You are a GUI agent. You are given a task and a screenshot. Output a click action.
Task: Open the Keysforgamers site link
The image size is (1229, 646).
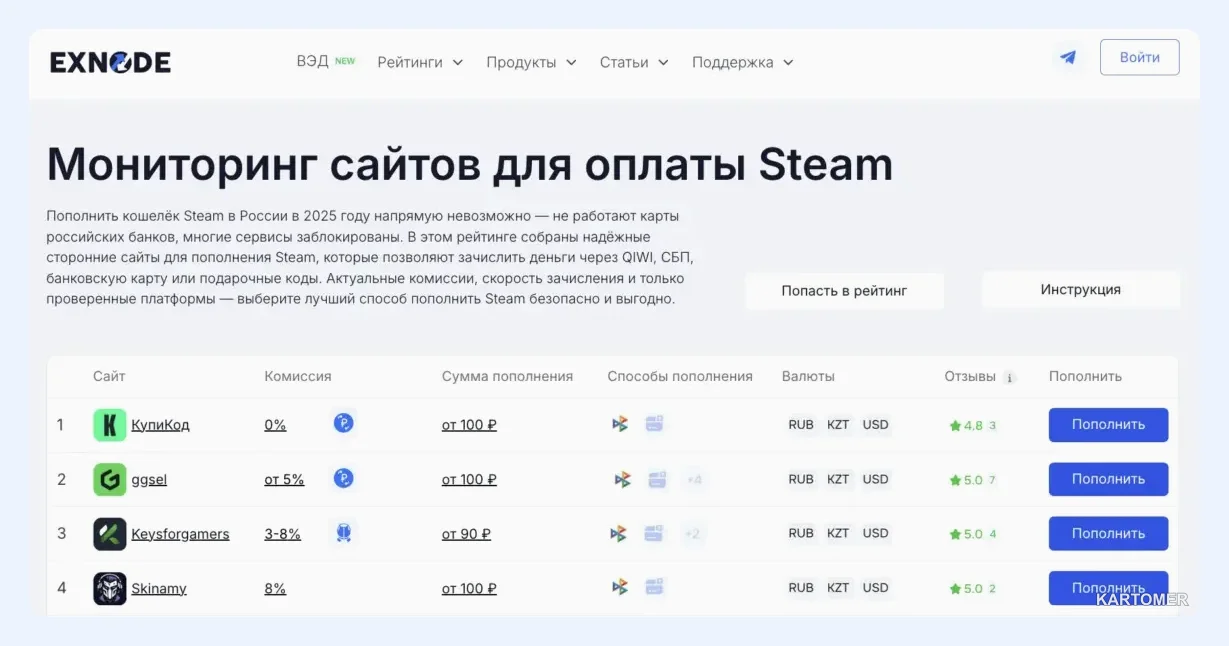[180, 534]
